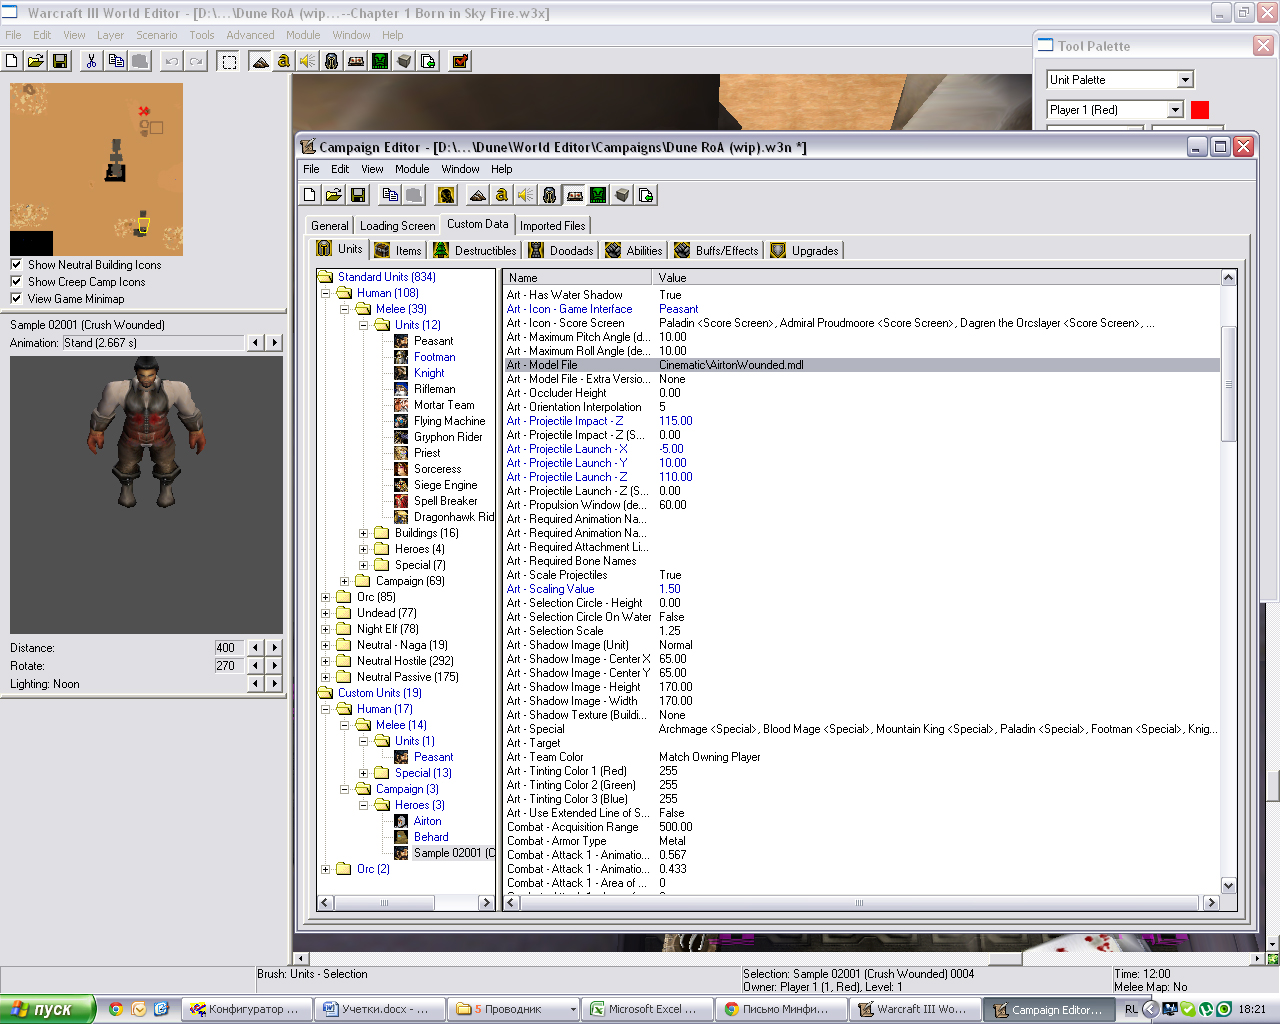The height and width of the screenshot is (1024, 1280).
Task: Open the Module menu in Campaign Editor
Action: click(x=411, y=169)
